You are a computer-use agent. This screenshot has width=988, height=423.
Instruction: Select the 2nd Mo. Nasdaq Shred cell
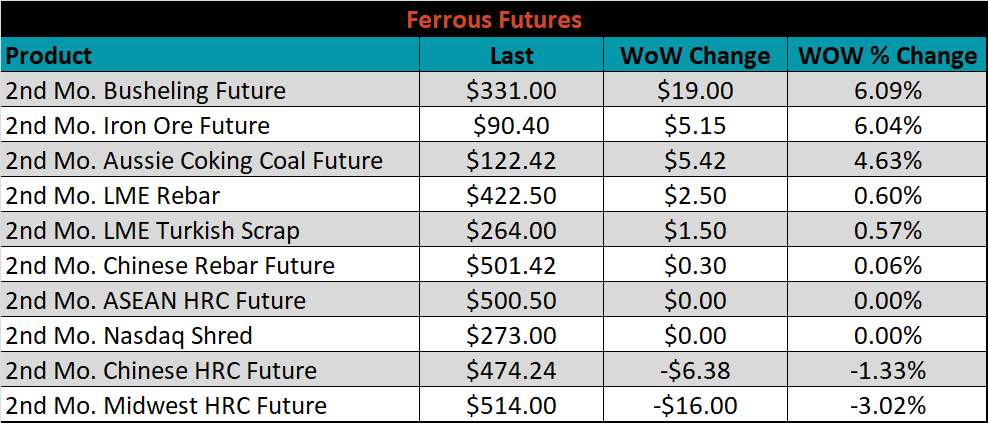(210, 335)
